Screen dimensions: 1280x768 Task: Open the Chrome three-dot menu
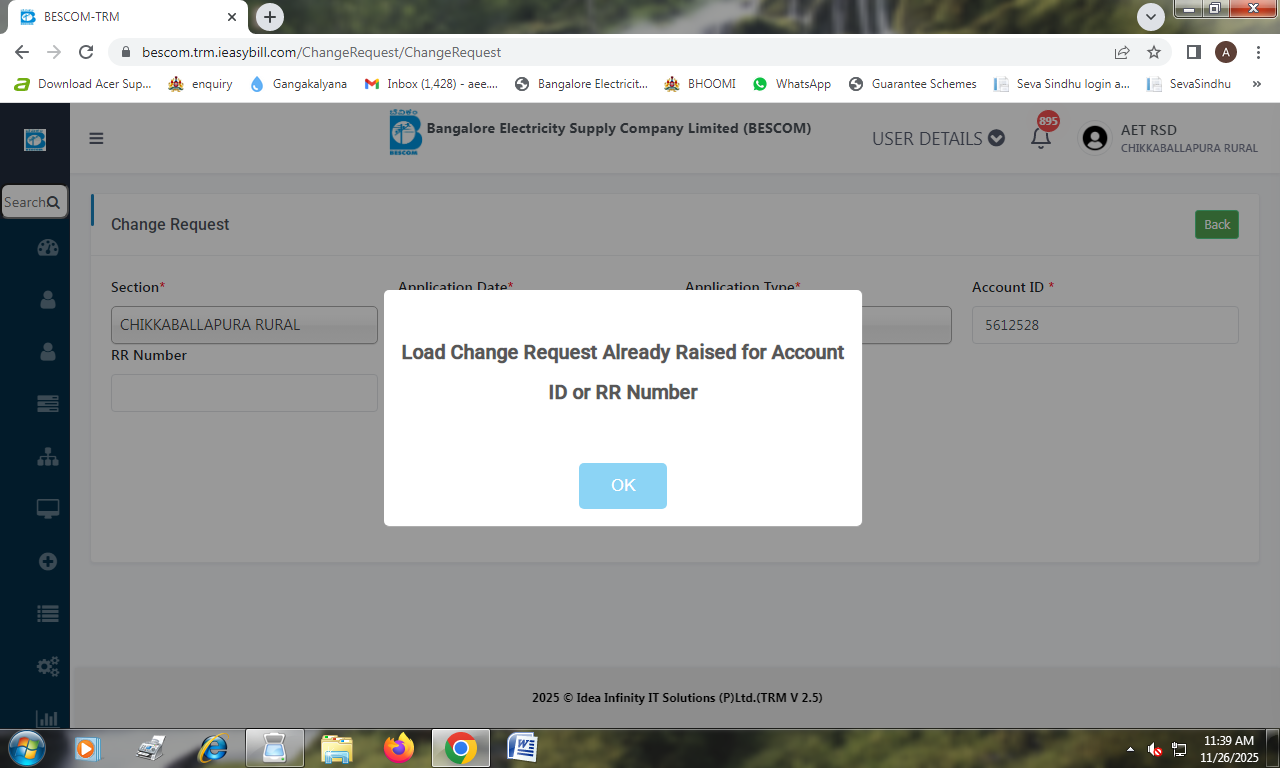point(1257,52)
